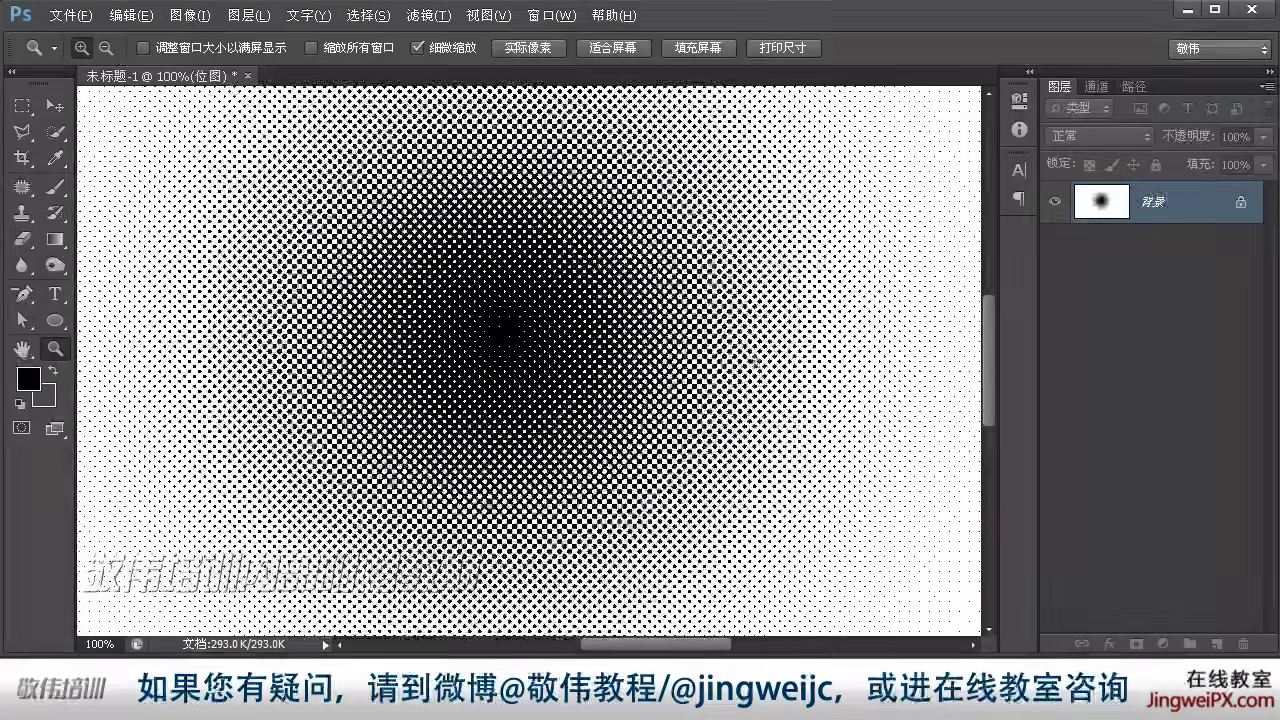The image size is (1280, 720).
Task: Toggle Quick Mask mode
Action: pyautogui.click(x=21, y=428)
